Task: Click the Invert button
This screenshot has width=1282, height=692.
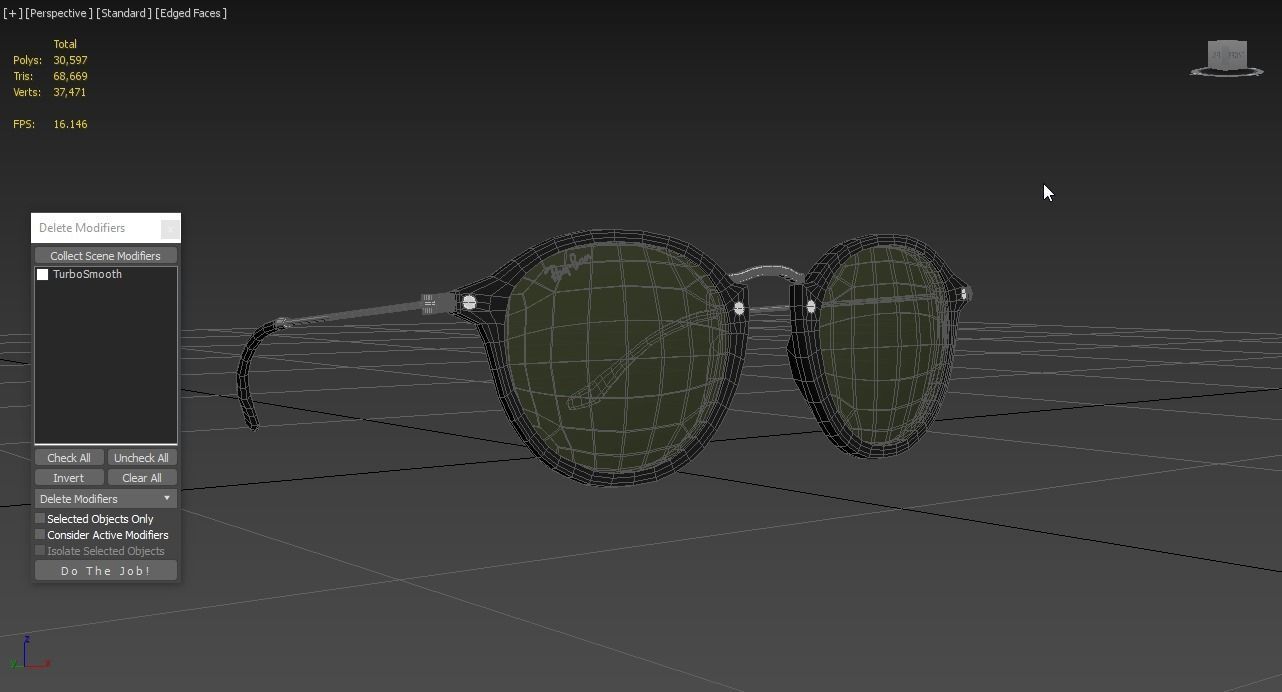Action: pyautogui.click(x=69, y=478)
